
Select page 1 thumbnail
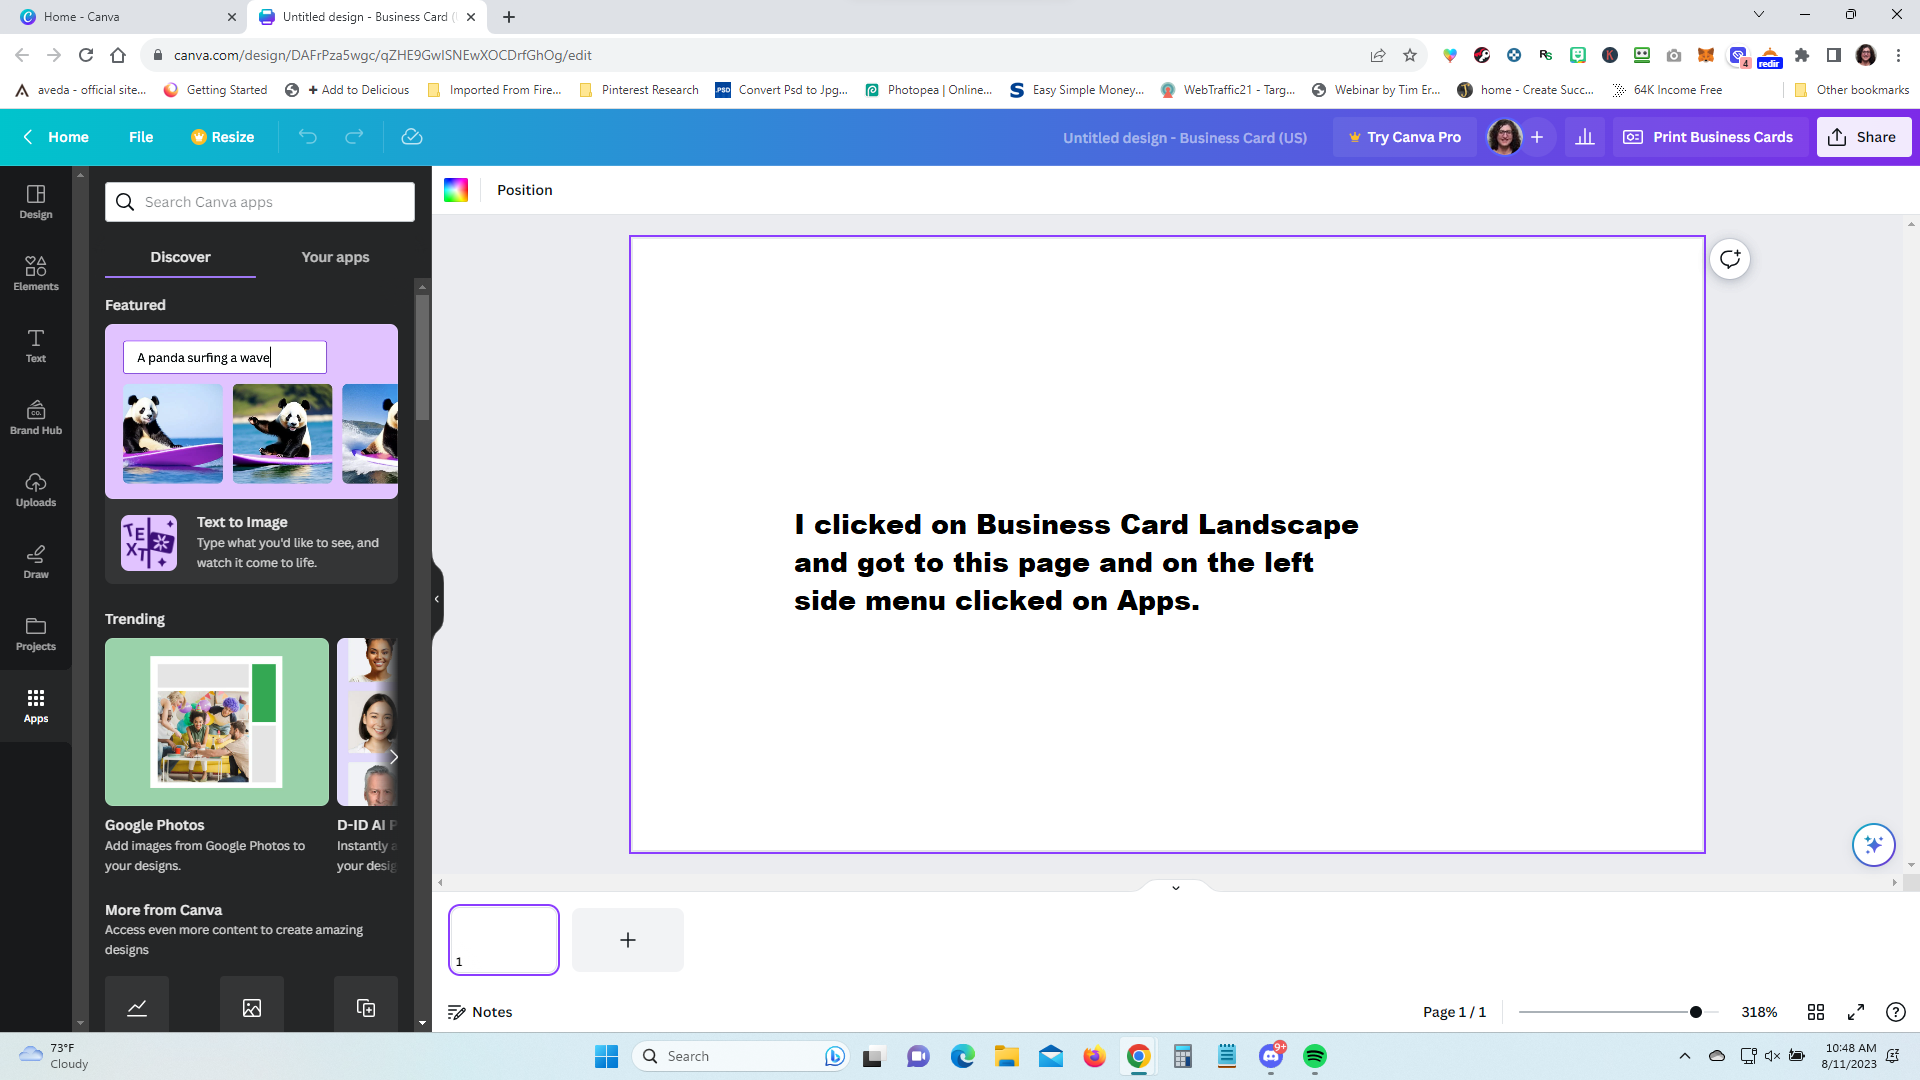point(504,940)
